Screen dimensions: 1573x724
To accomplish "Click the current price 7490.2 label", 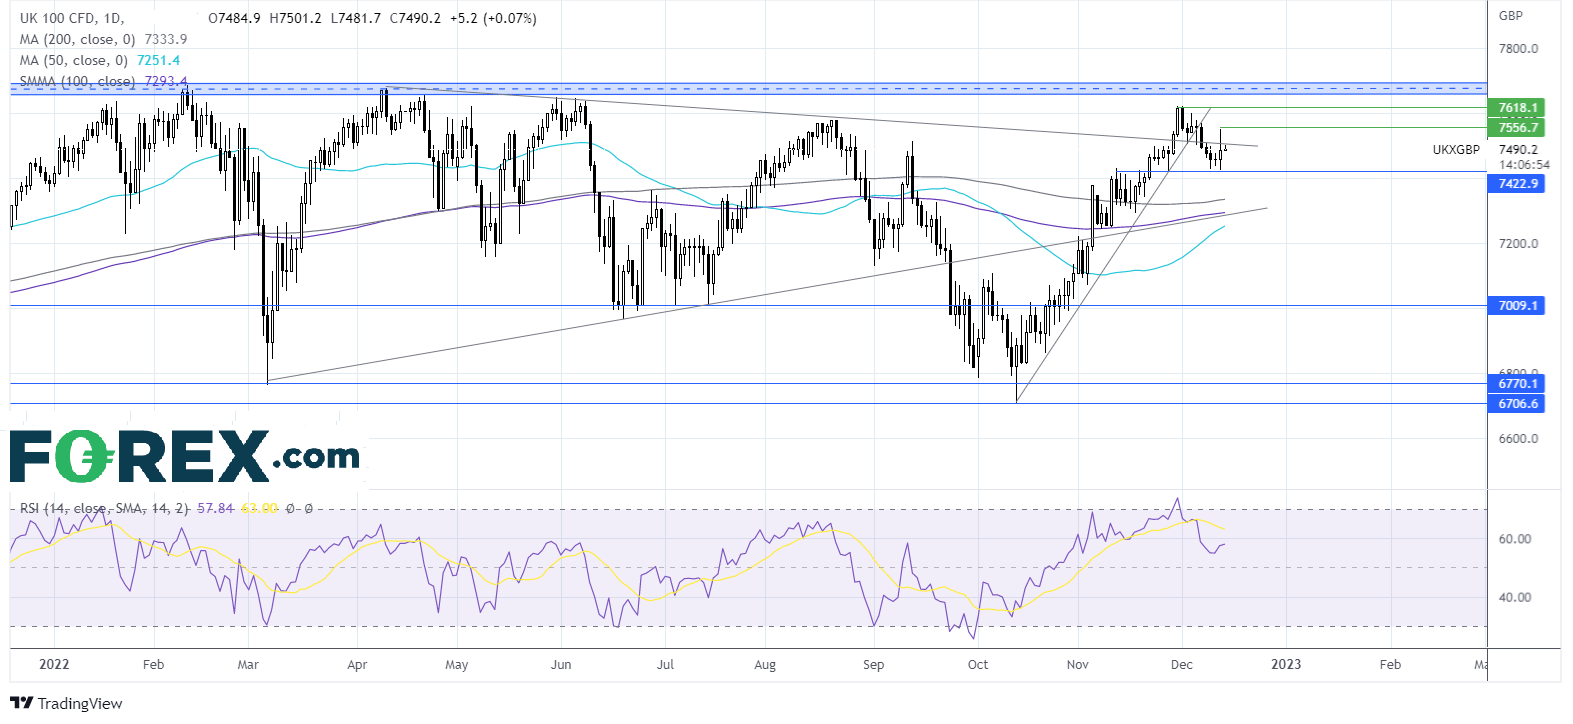I will (1518, 150).
